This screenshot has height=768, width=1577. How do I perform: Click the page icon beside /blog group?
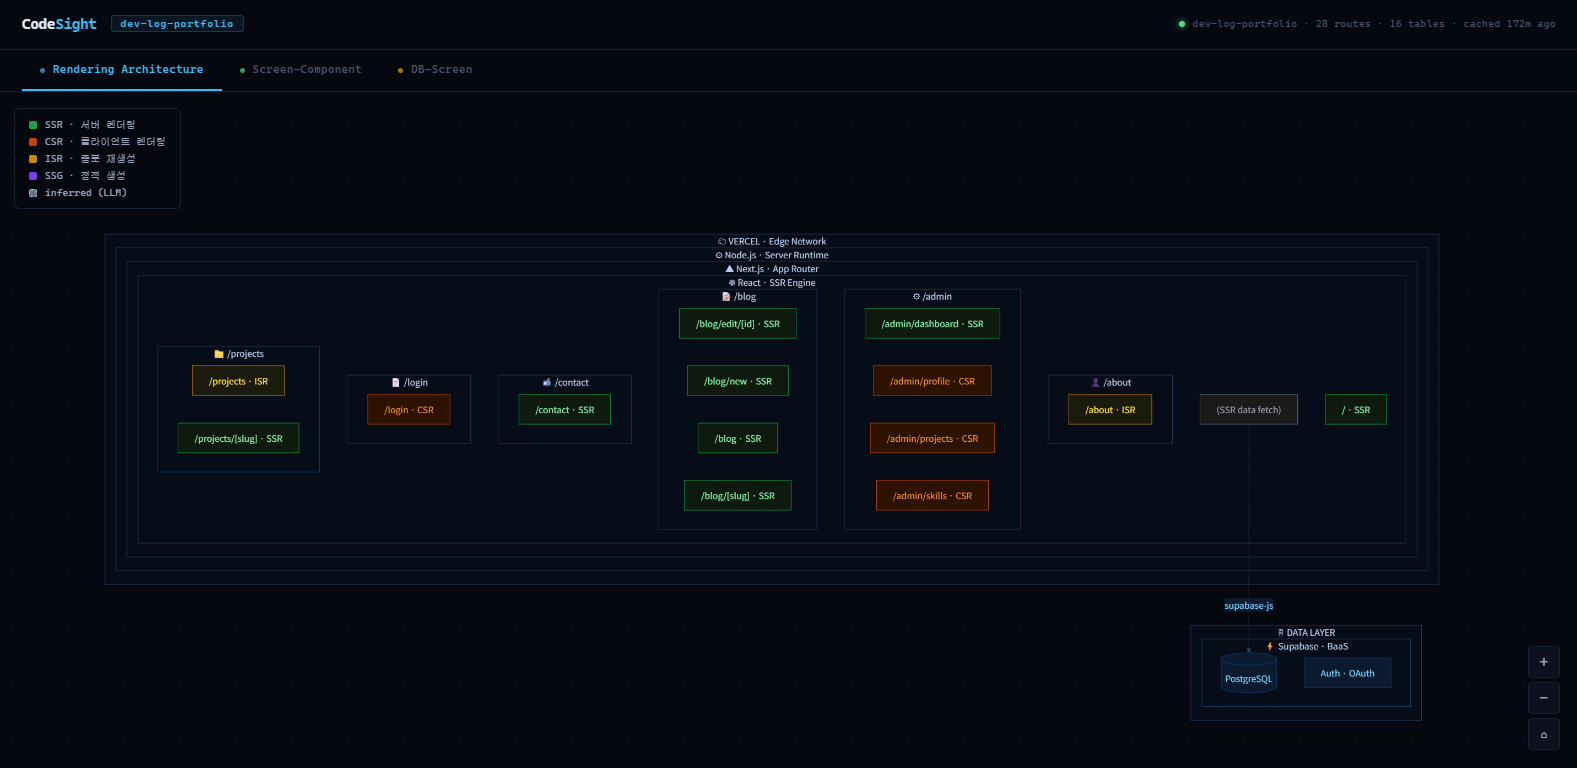pyautogui.click(x=726, y=297)
